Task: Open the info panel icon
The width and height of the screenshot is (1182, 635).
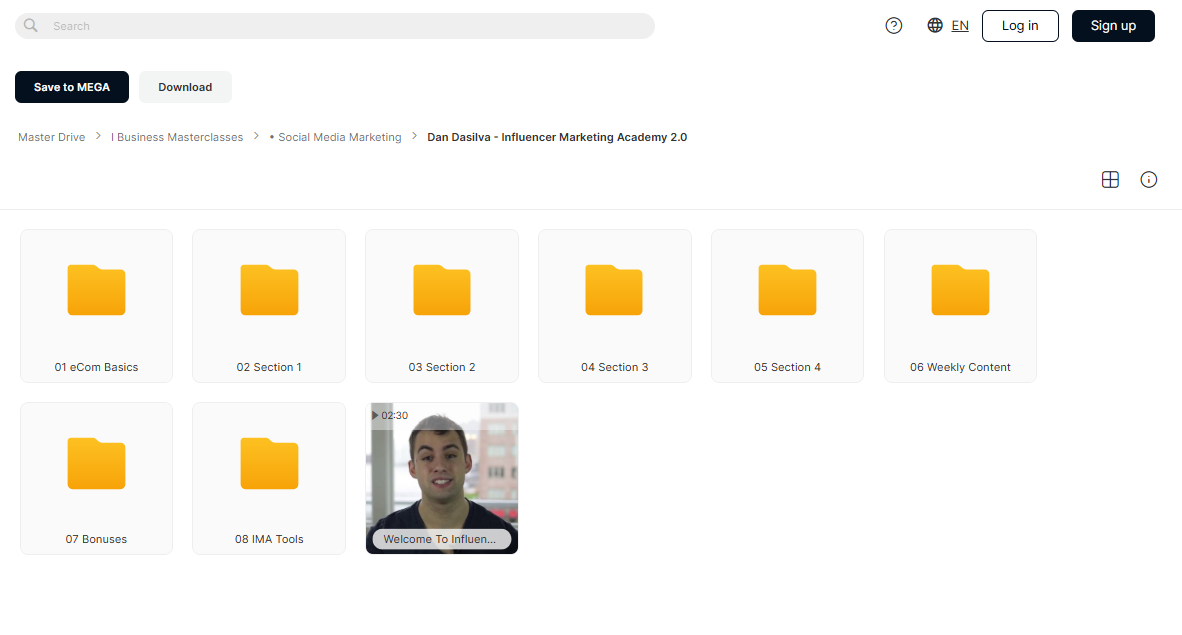Action: 1148,179
